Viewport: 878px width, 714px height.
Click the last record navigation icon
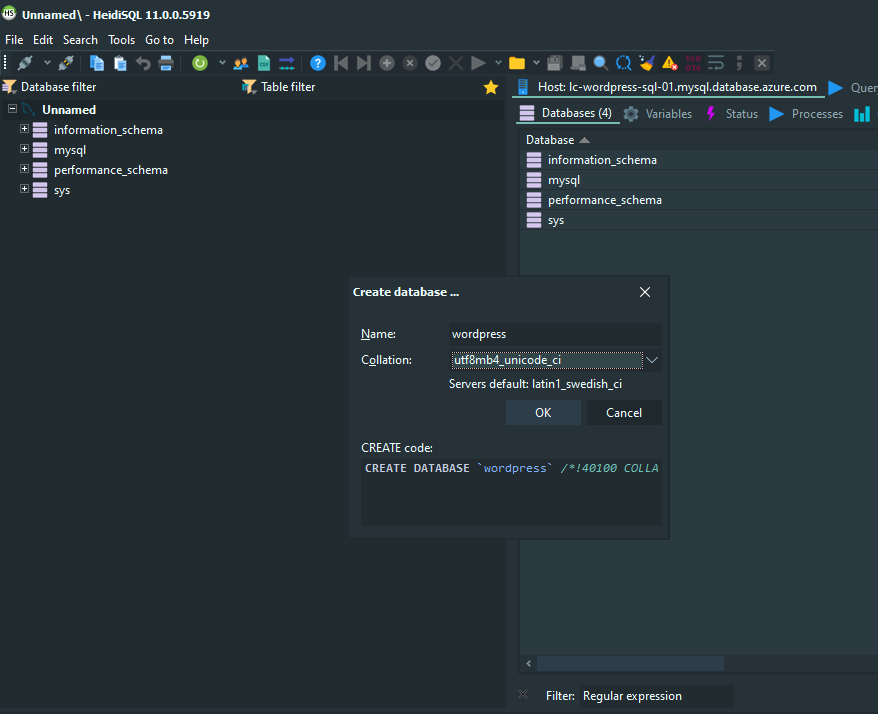[364, 63]
